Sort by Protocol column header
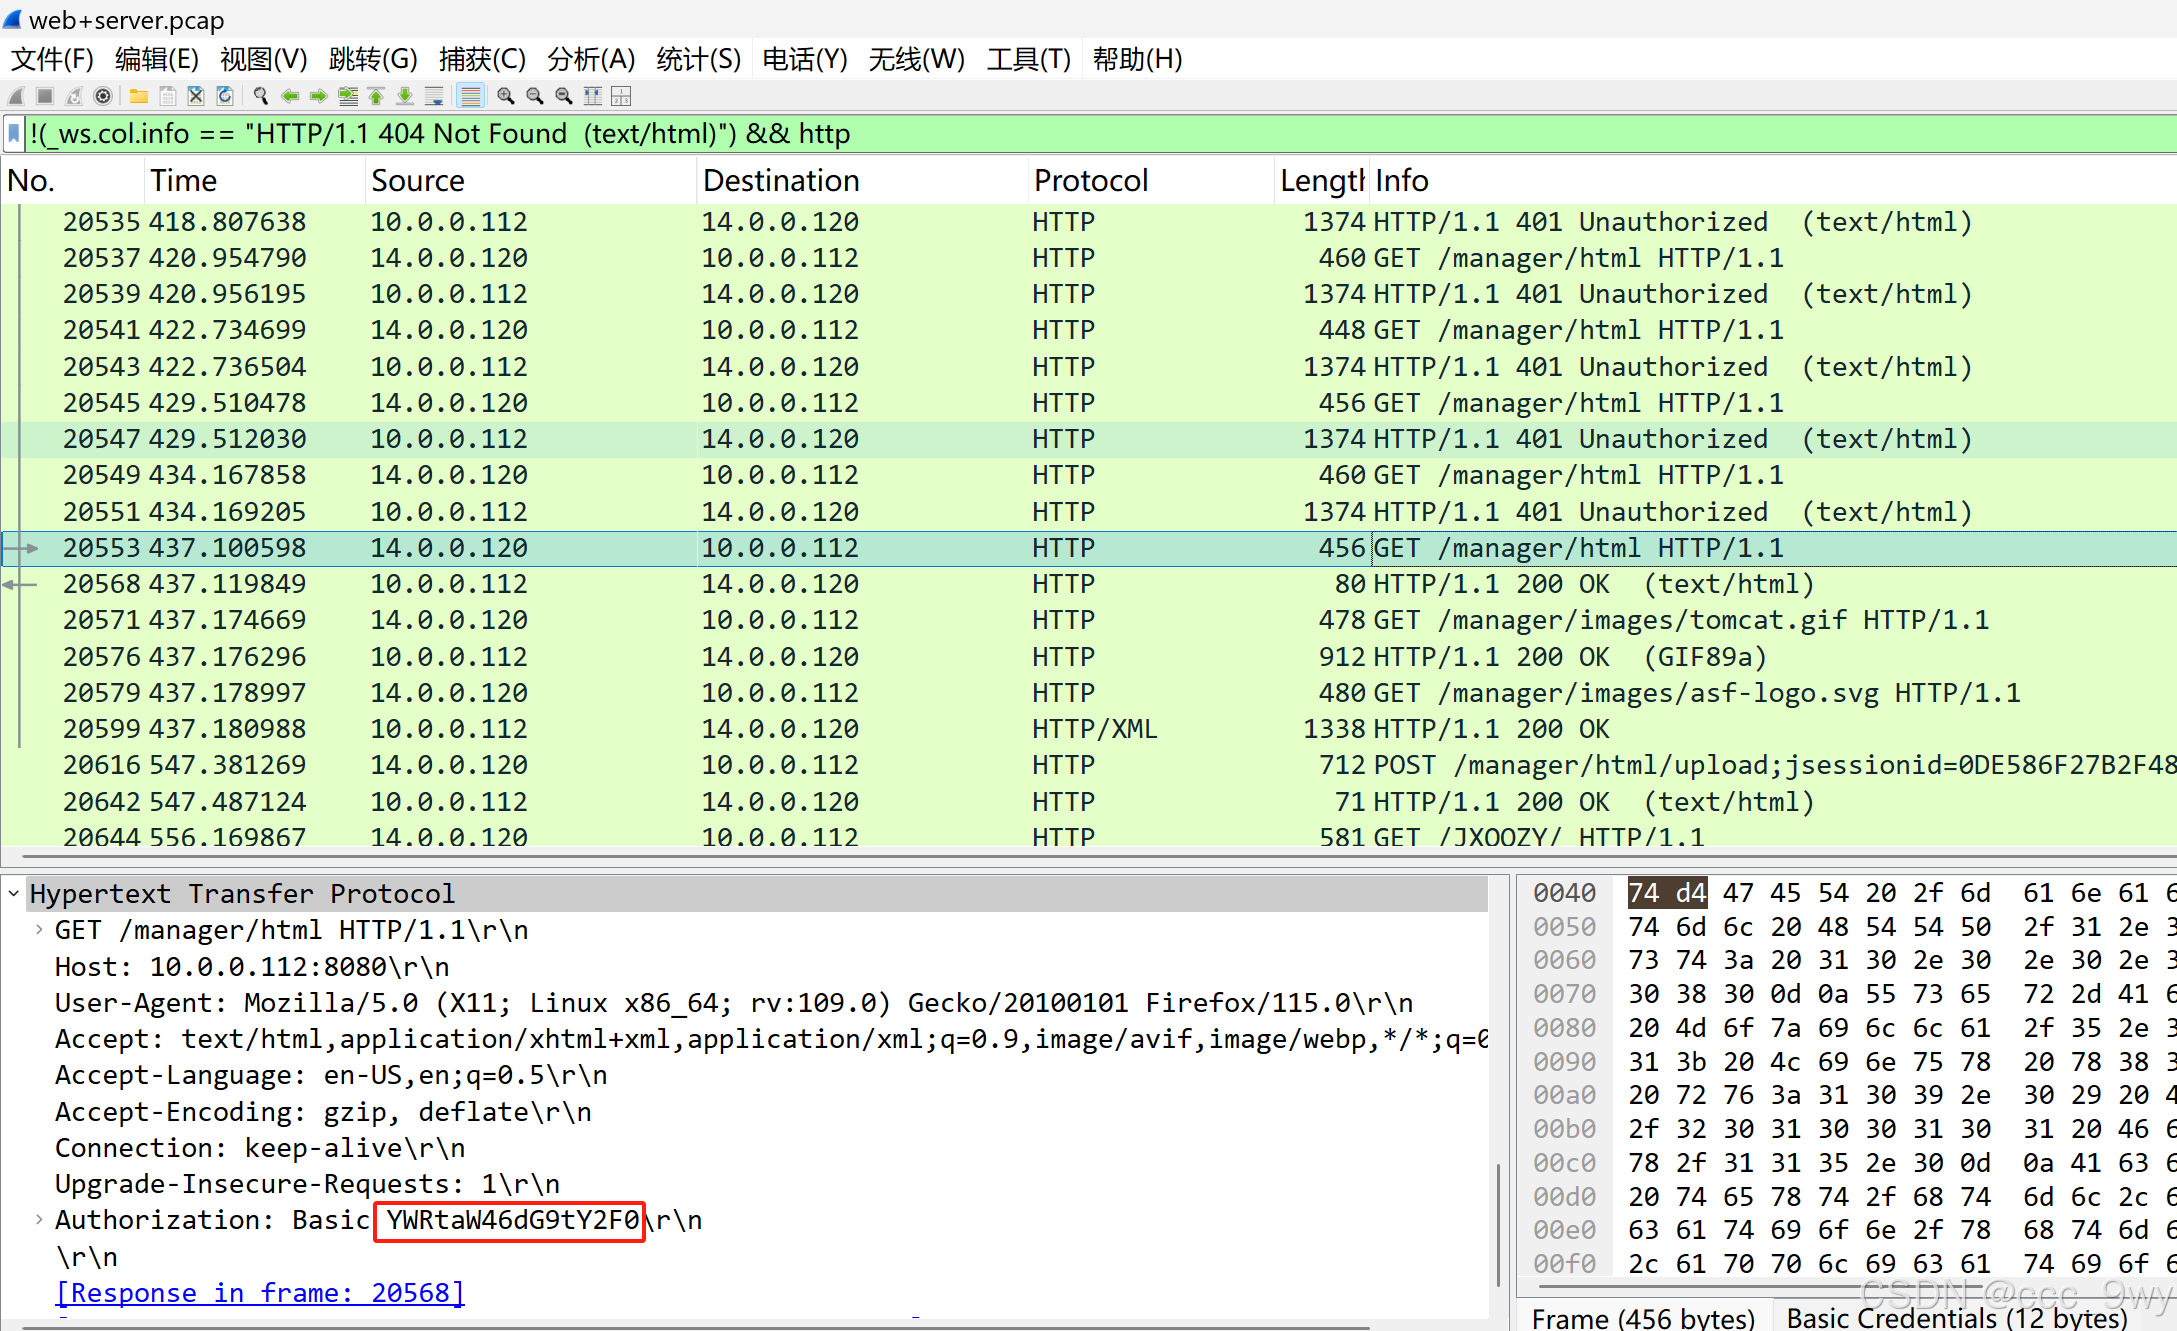The image size is (2177, 1331). pos(1090,181)
